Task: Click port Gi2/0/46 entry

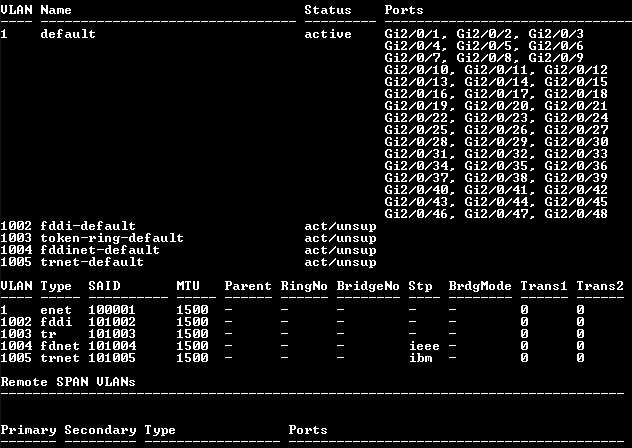Action: [x=416, y=214]
